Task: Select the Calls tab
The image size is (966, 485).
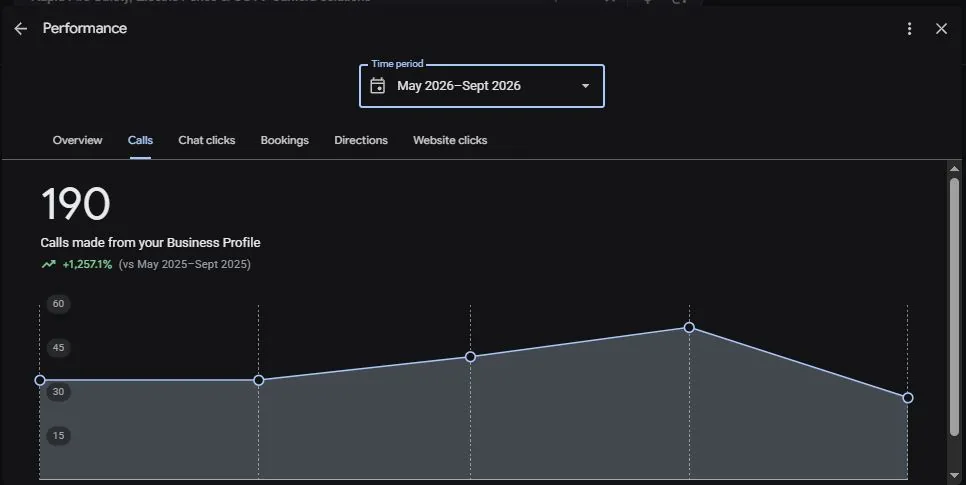Action: [x=140, y=141]
